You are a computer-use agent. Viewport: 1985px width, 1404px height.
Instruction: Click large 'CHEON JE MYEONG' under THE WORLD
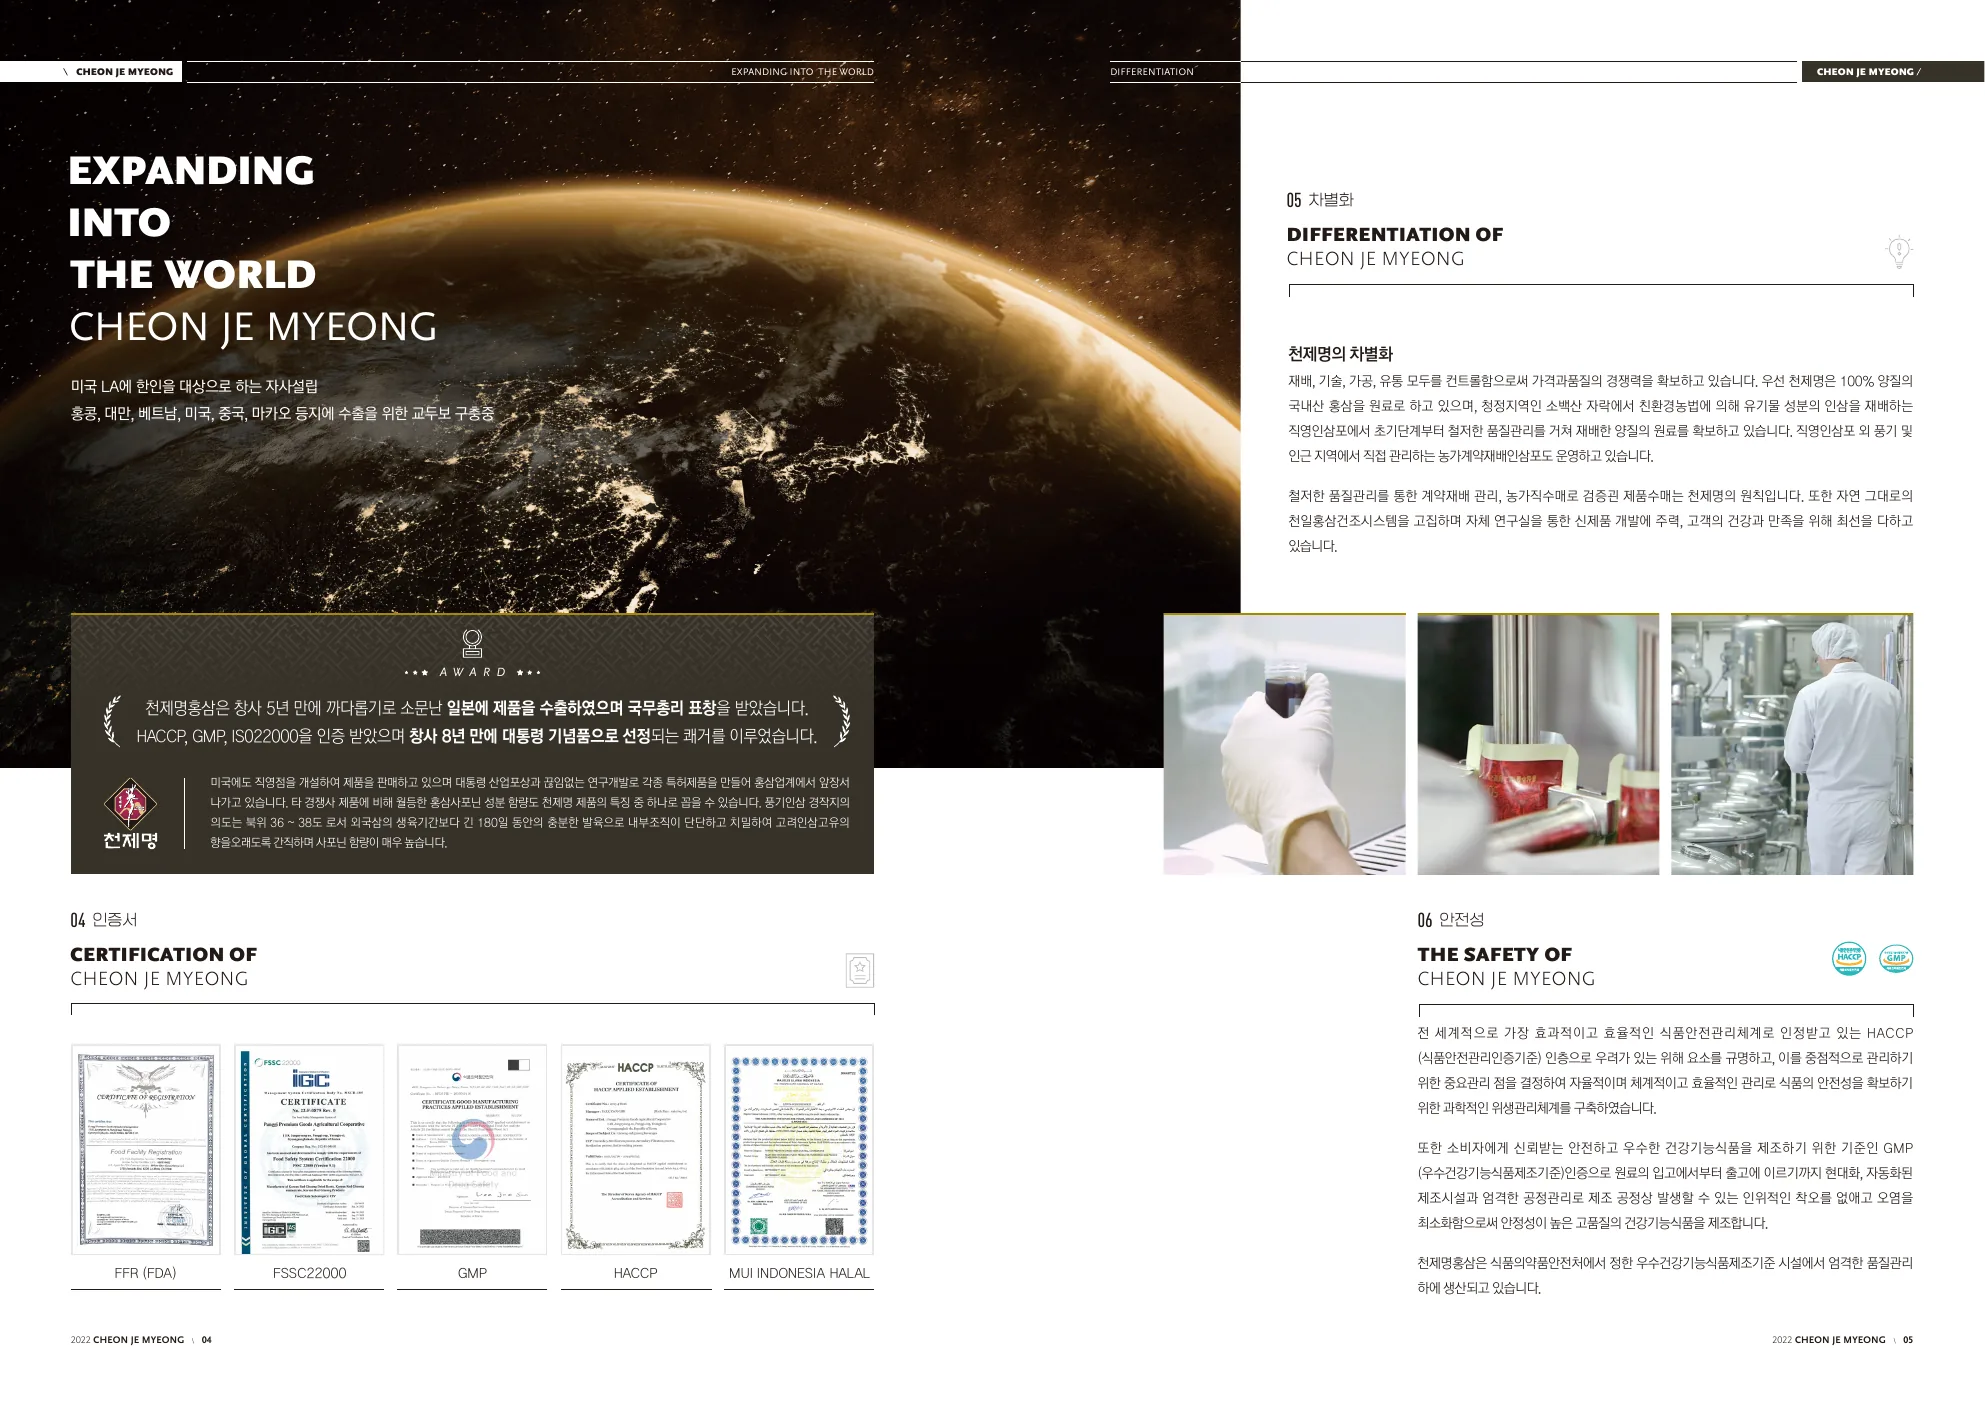point(253,327)
